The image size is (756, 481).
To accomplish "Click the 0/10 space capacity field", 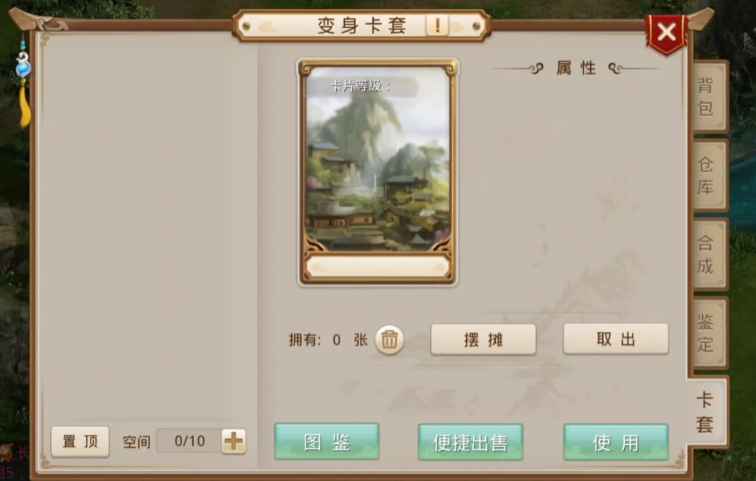I will (189, 441).
